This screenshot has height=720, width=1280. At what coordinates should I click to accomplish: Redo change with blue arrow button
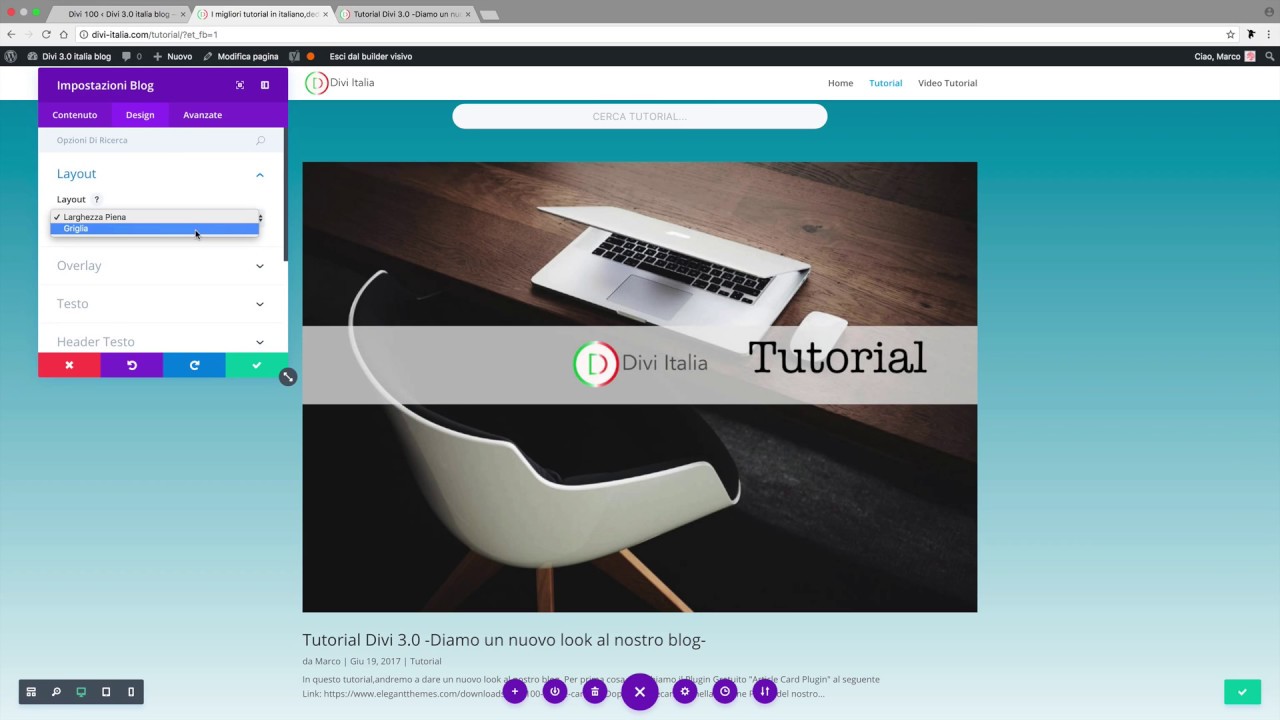point(194,365)
